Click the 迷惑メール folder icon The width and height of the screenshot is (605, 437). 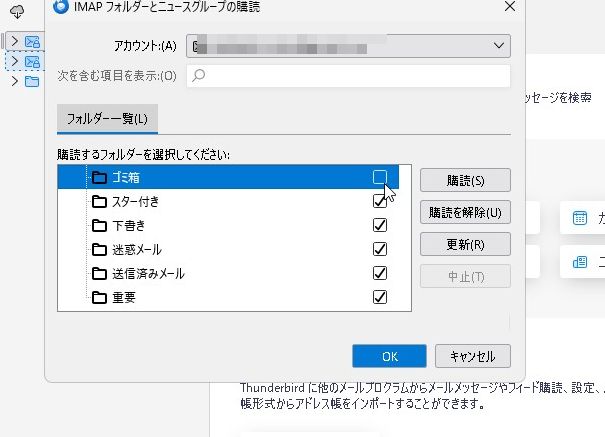(99, 250)
